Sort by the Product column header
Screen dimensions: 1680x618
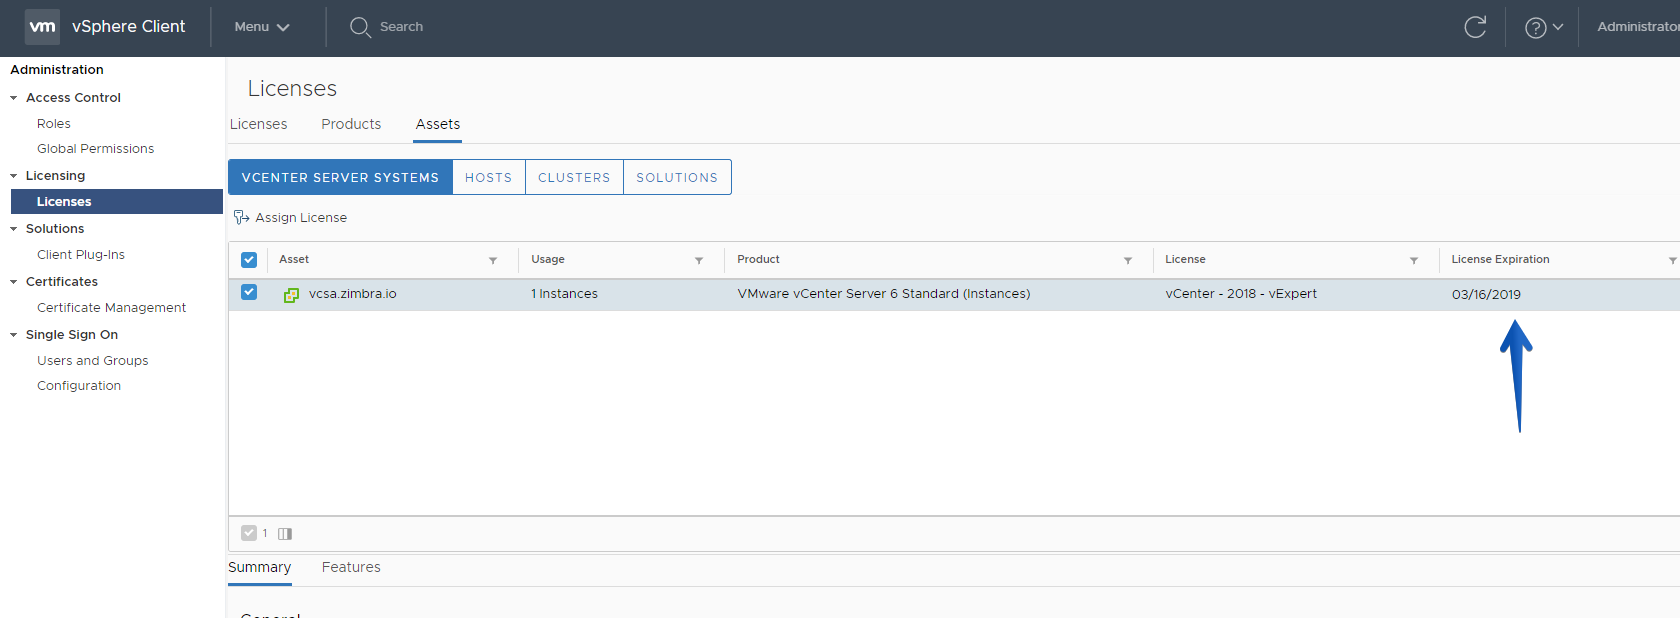pyautogui.click(x=758, y=260)
